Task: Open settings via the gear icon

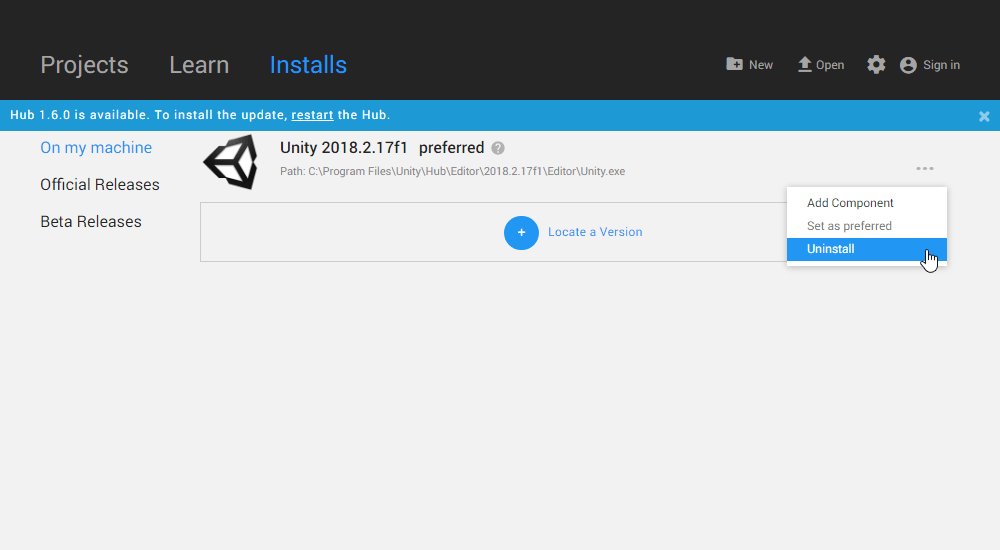Action: tap(876, 64)
